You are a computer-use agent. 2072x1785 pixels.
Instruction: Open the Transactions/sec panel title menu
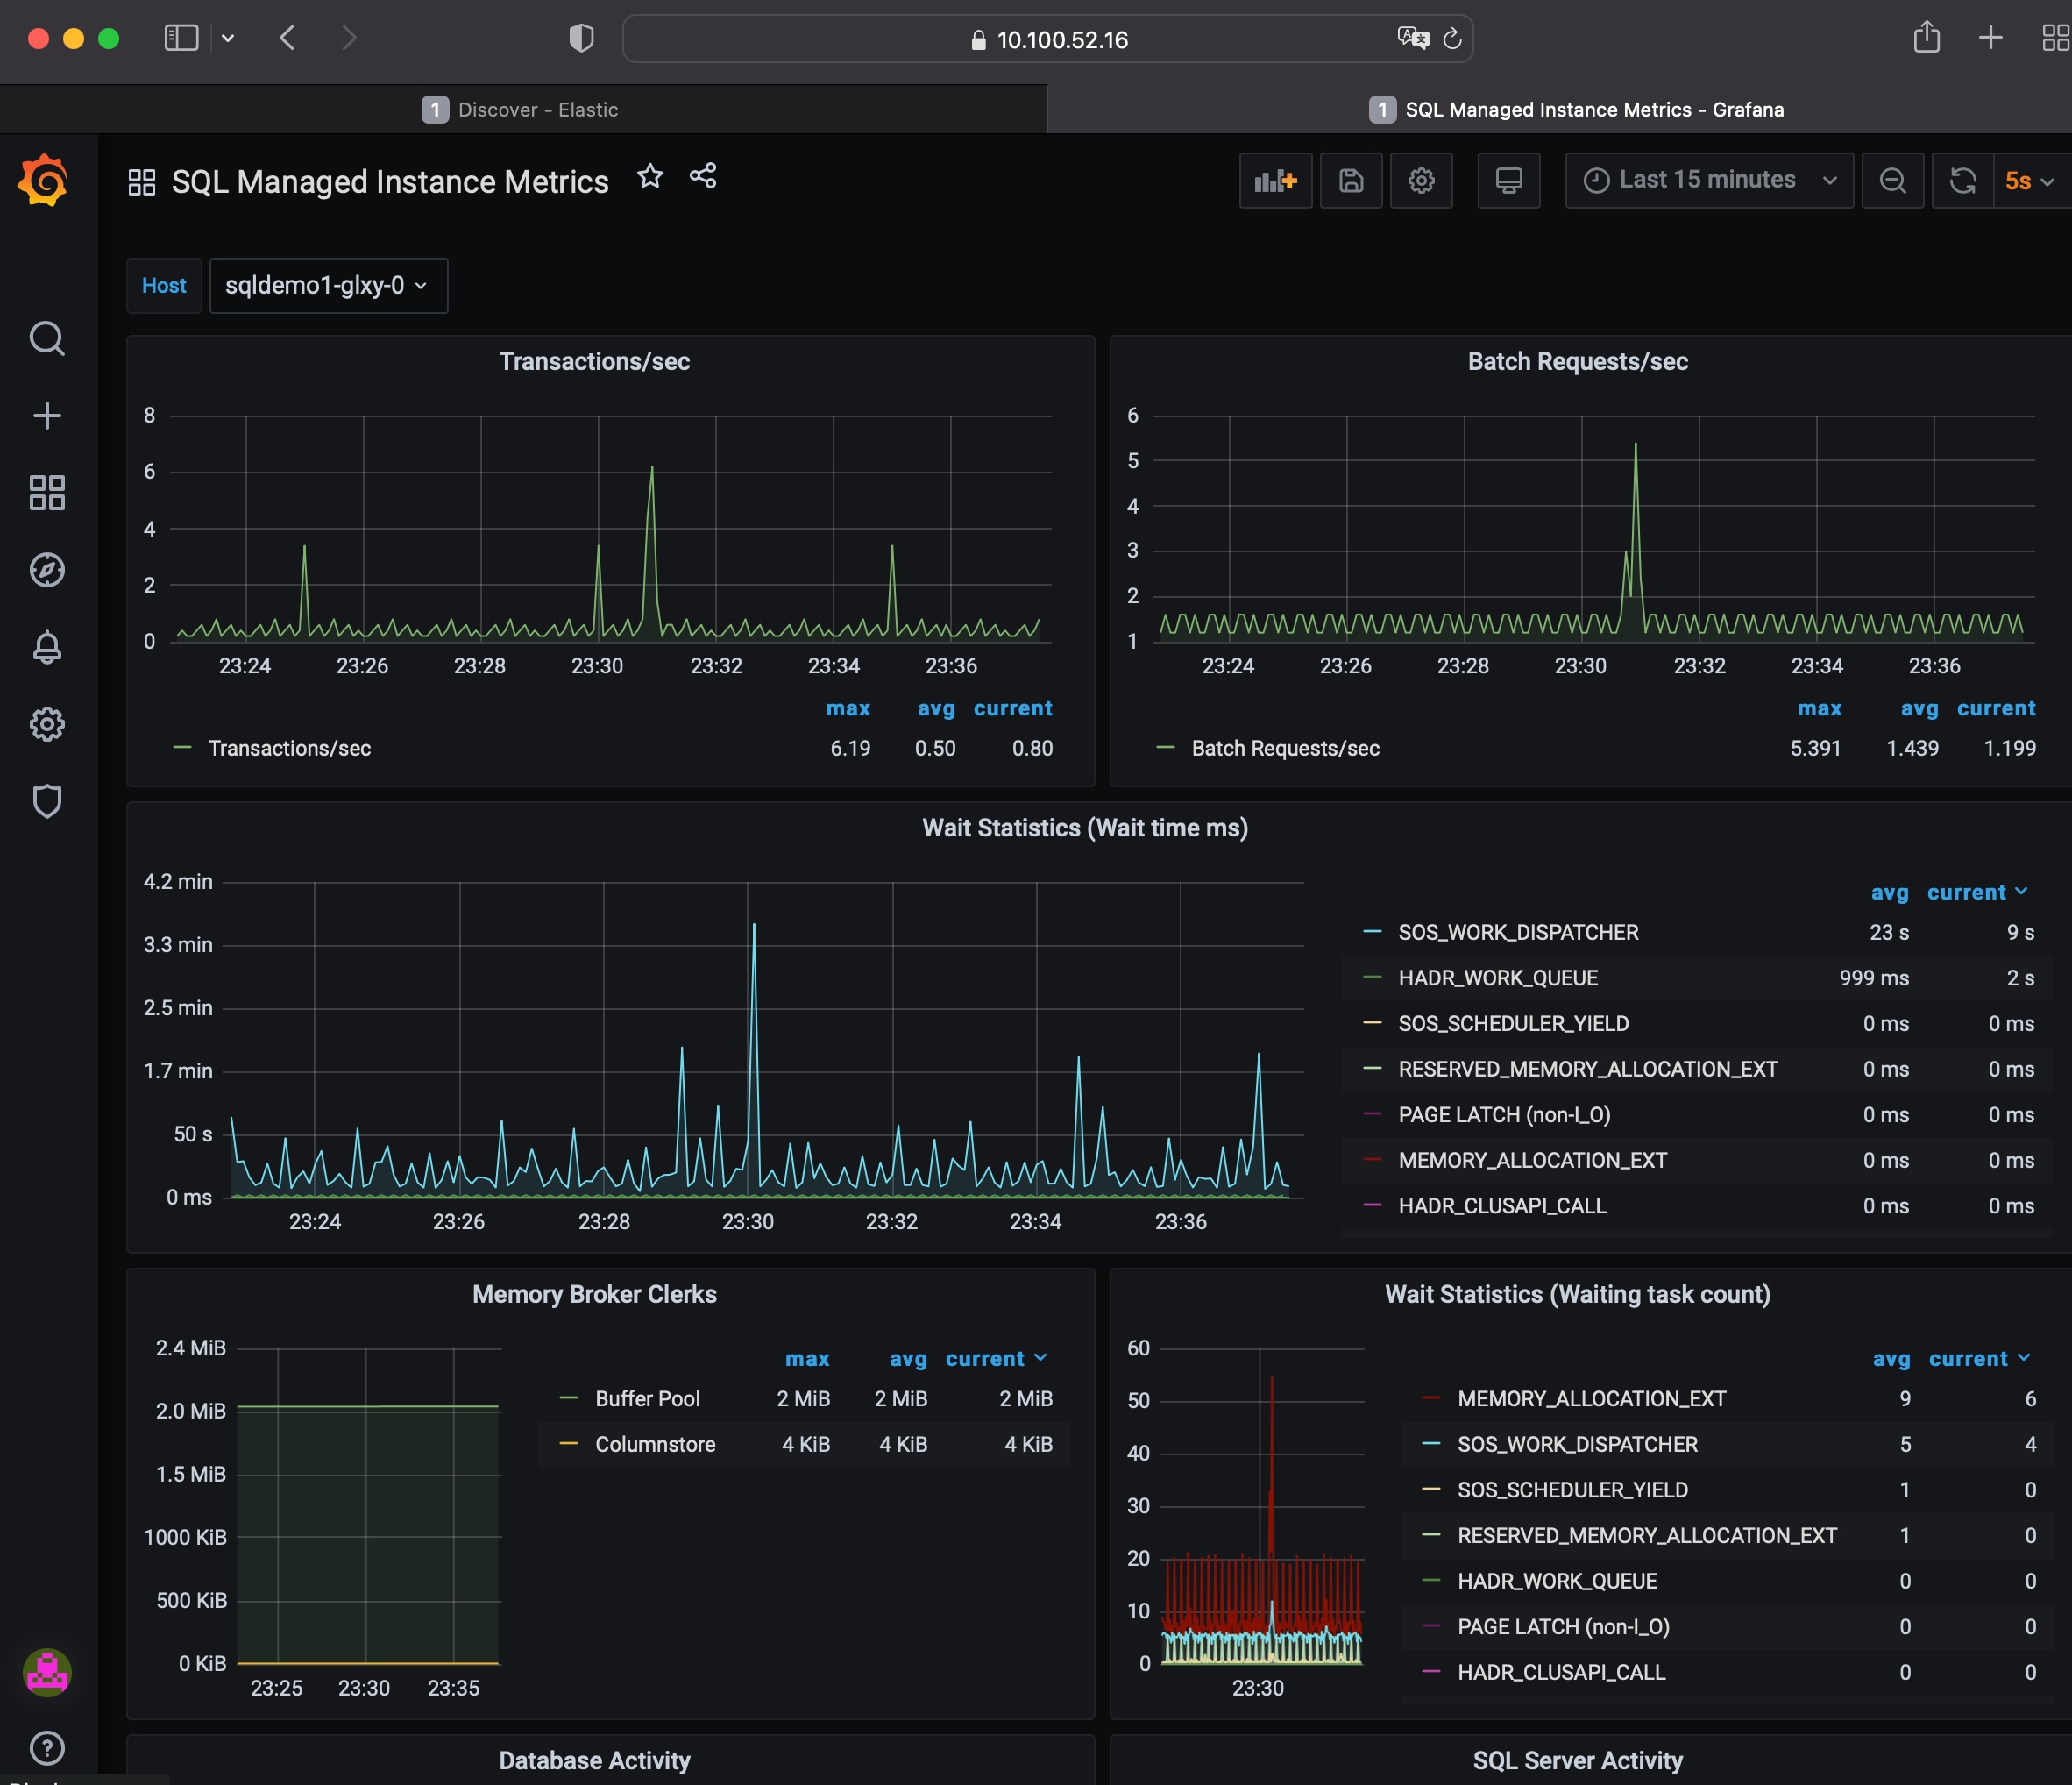point(594,361)
